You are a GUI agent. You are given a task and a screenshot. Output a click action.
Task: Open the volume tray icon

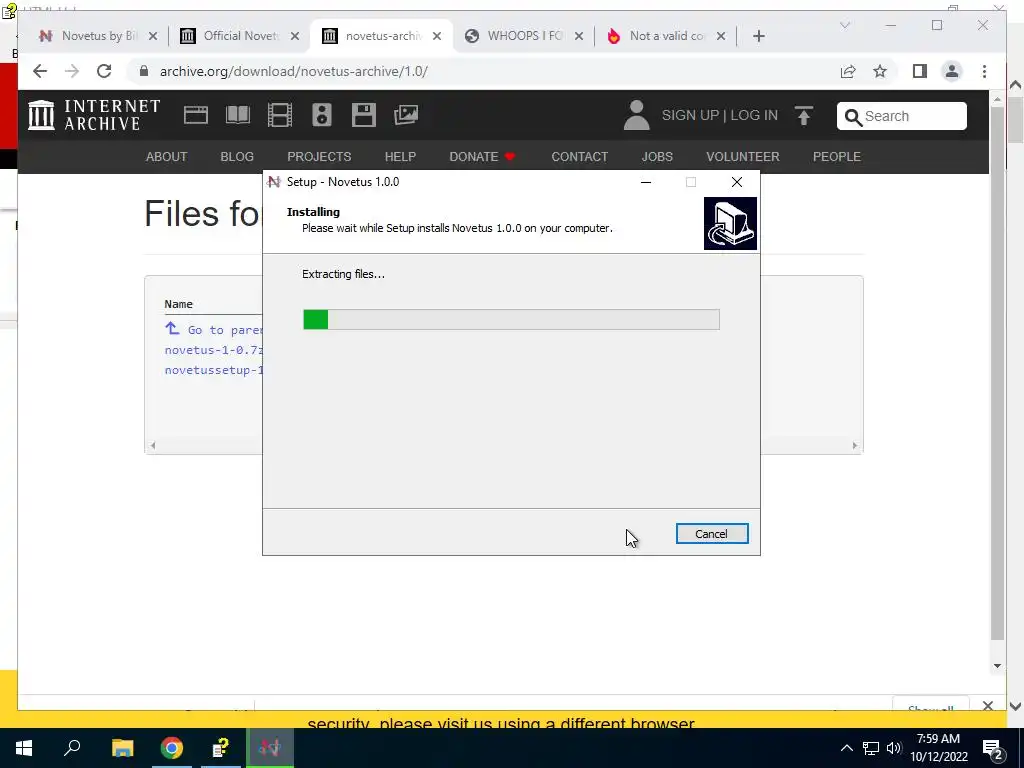[894, 748]
